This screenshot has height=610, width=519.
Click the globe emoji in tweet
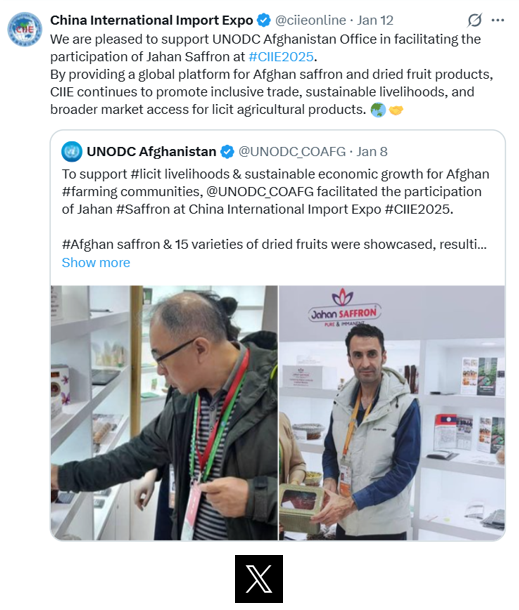(x=378, y=110)
